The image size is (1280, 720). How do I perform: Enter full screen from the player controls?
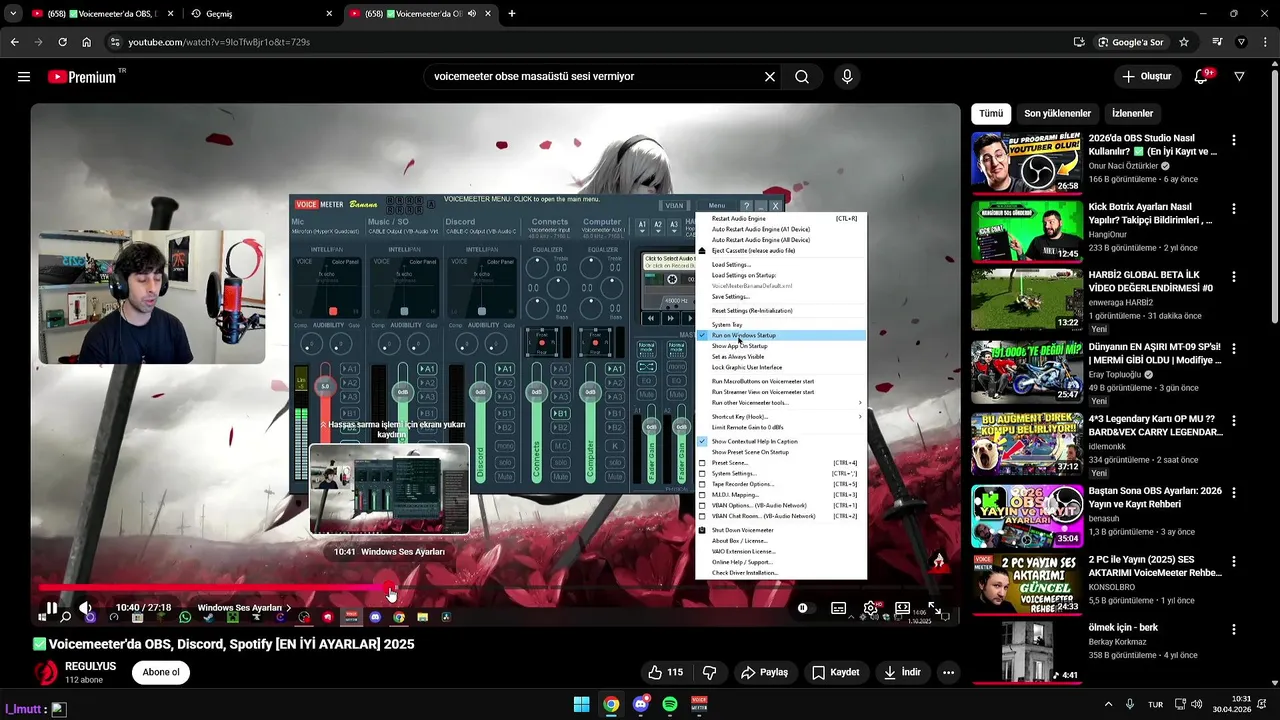tap(935, 608)
